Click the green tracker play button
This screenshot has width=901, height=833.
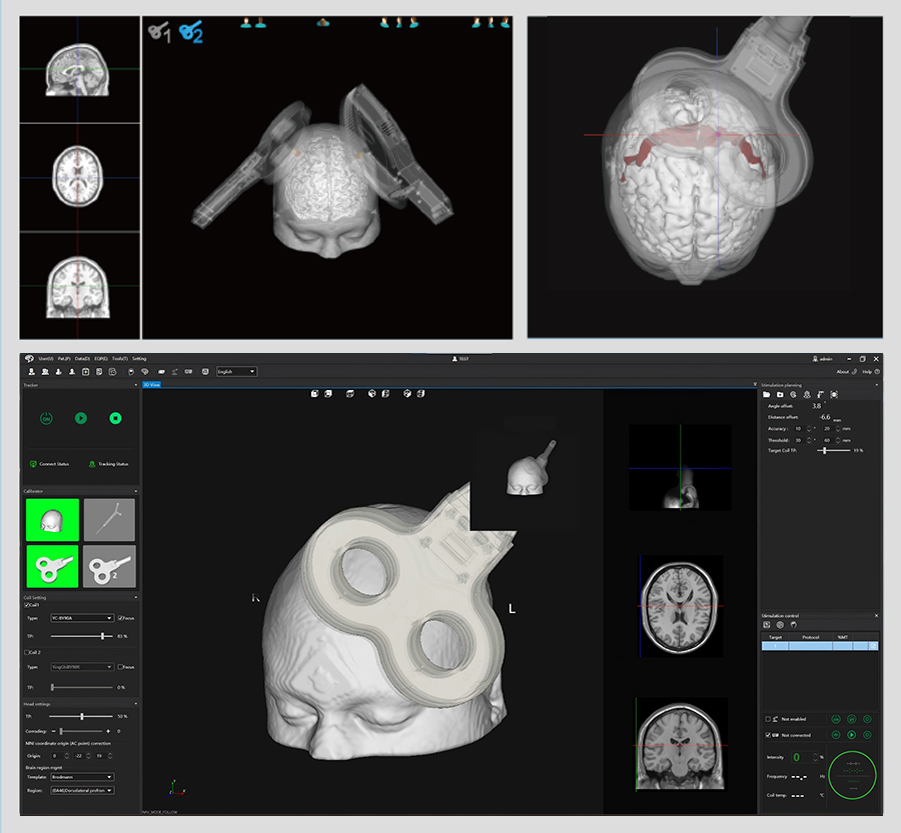point(81,418)
